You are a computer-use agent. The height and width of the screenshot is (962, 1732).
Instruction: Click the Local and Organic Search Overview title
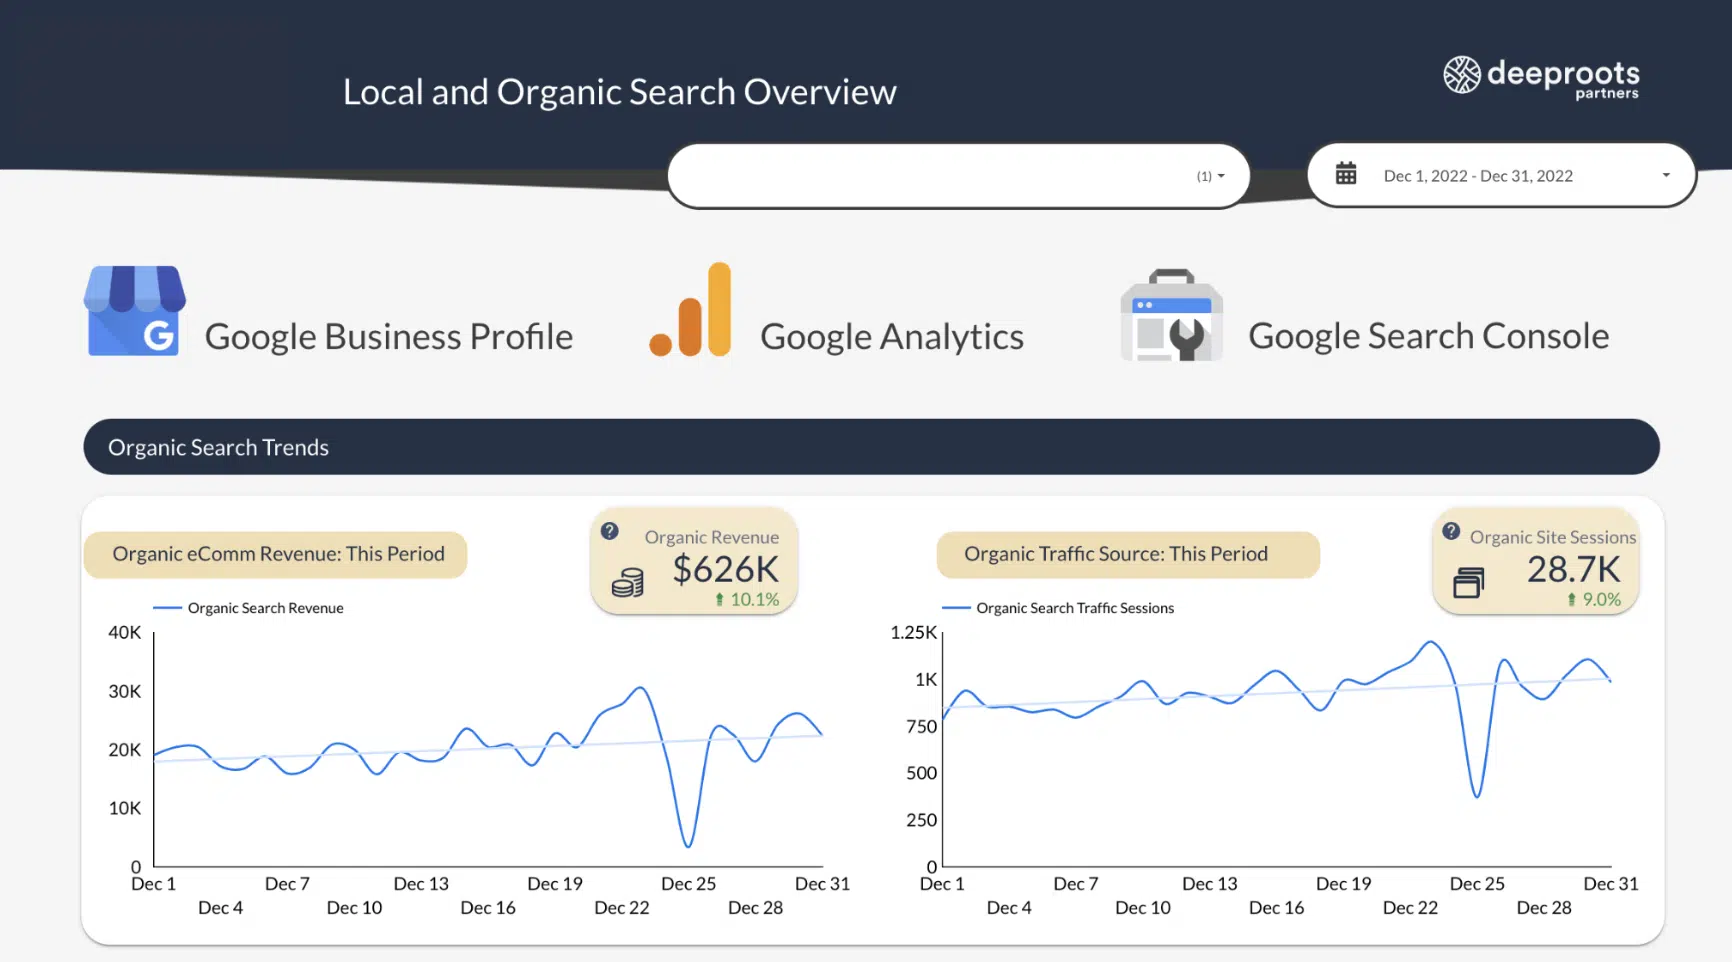click(619, 92)
